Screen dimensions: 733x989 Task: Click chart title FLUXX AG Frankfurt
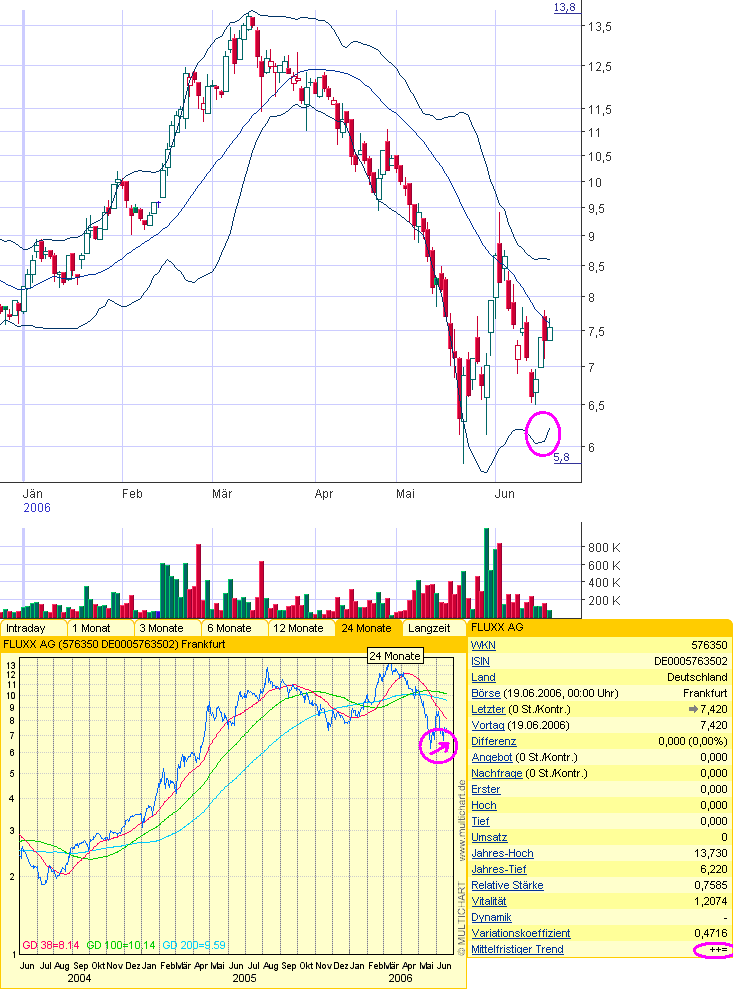tap(114, 645)
